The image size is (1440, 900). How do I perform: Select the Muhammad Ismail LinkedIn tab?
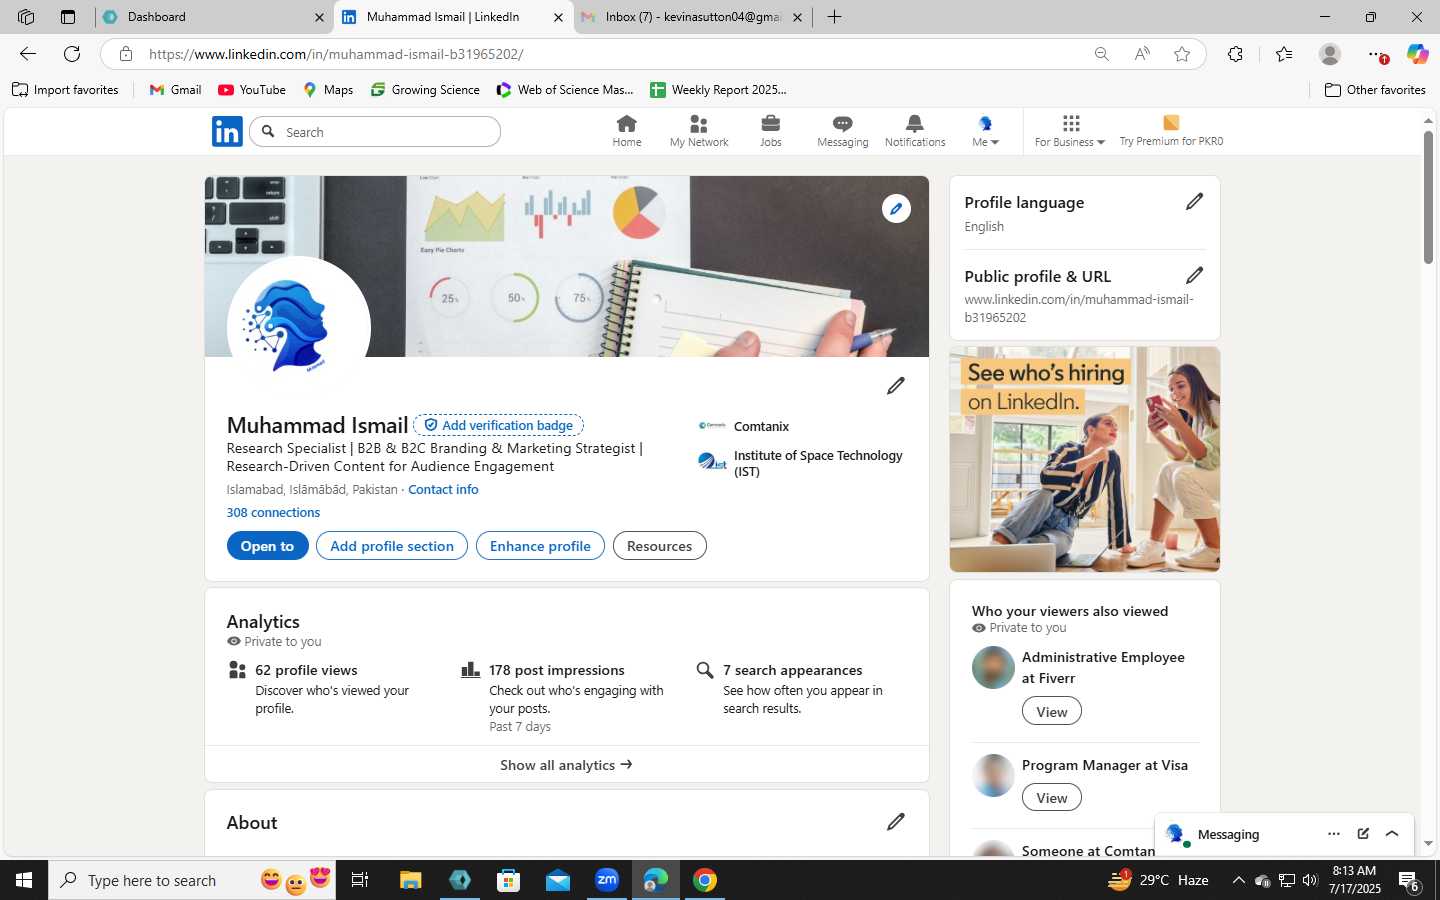453,16
